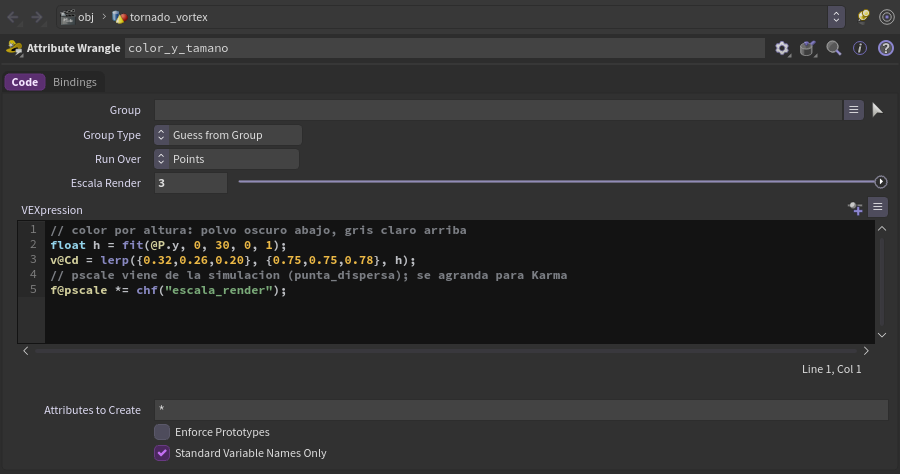The height and width of the screenshot is (474, 900).
Task: Open node help with the question icon
Action: 886,48
